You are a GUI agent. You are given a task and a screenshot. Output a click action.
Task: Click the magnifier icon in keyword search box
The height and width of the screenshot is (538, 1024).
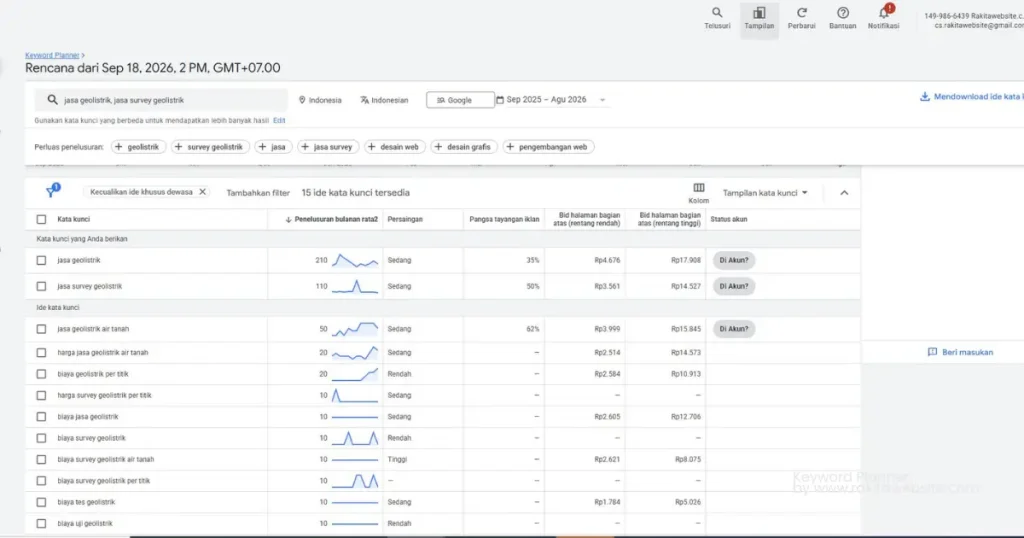pos(52,100)
